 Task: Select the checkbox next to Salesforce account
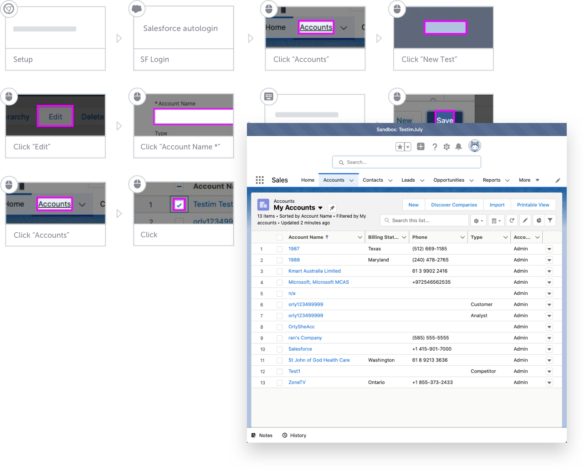pyautogui.click(x=279, y=349)
